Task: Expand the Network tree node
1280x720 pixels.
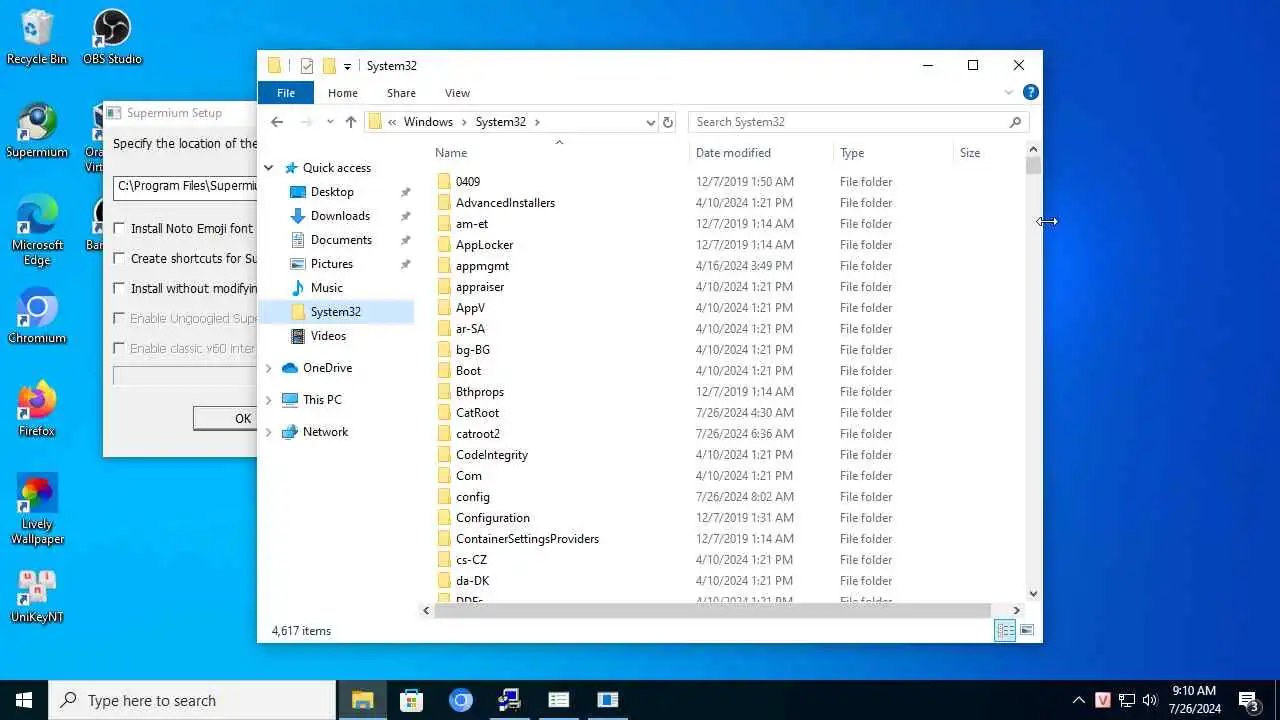Action: point(268,432)
